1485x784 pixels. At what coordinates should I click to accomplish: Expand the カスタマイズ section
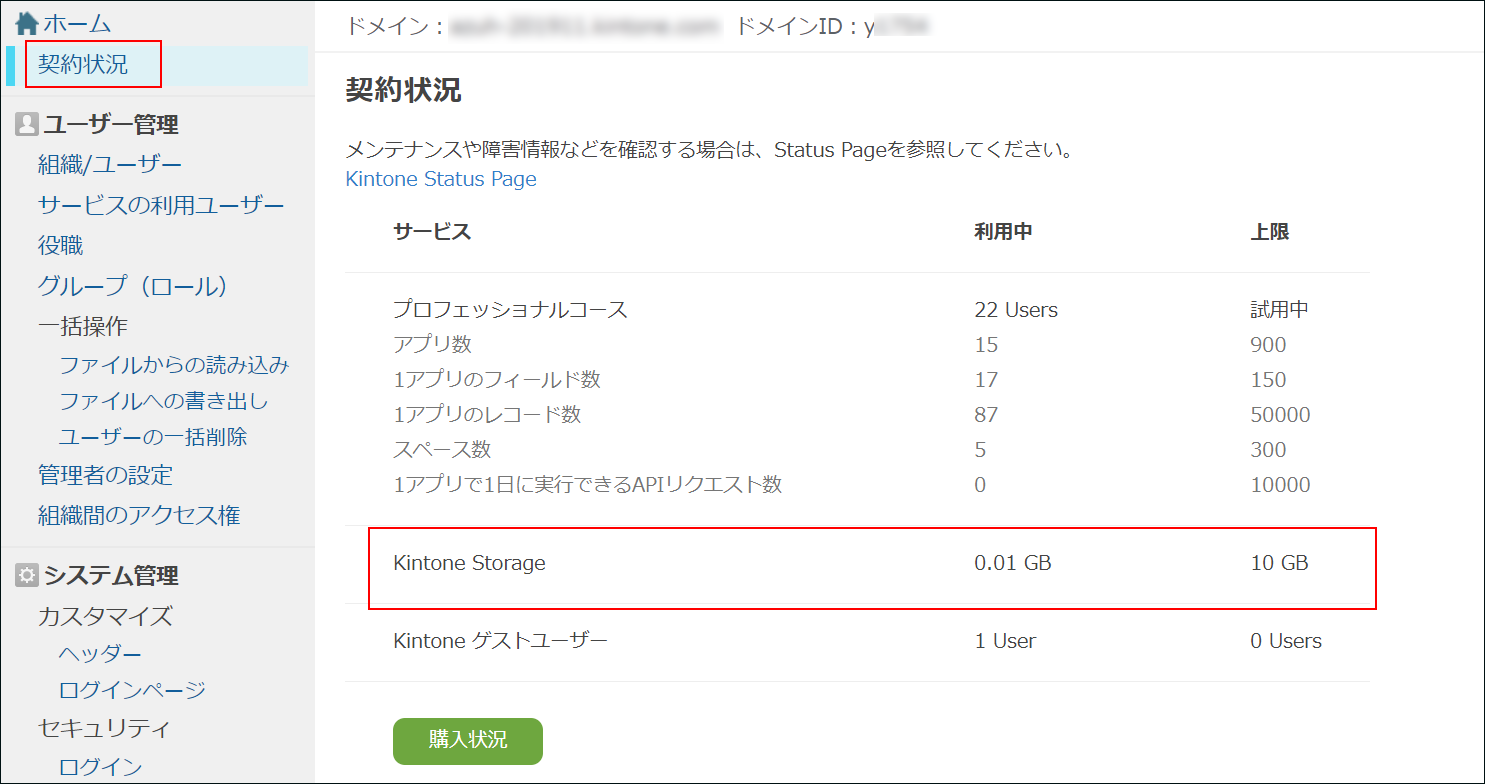coord(107,617)
